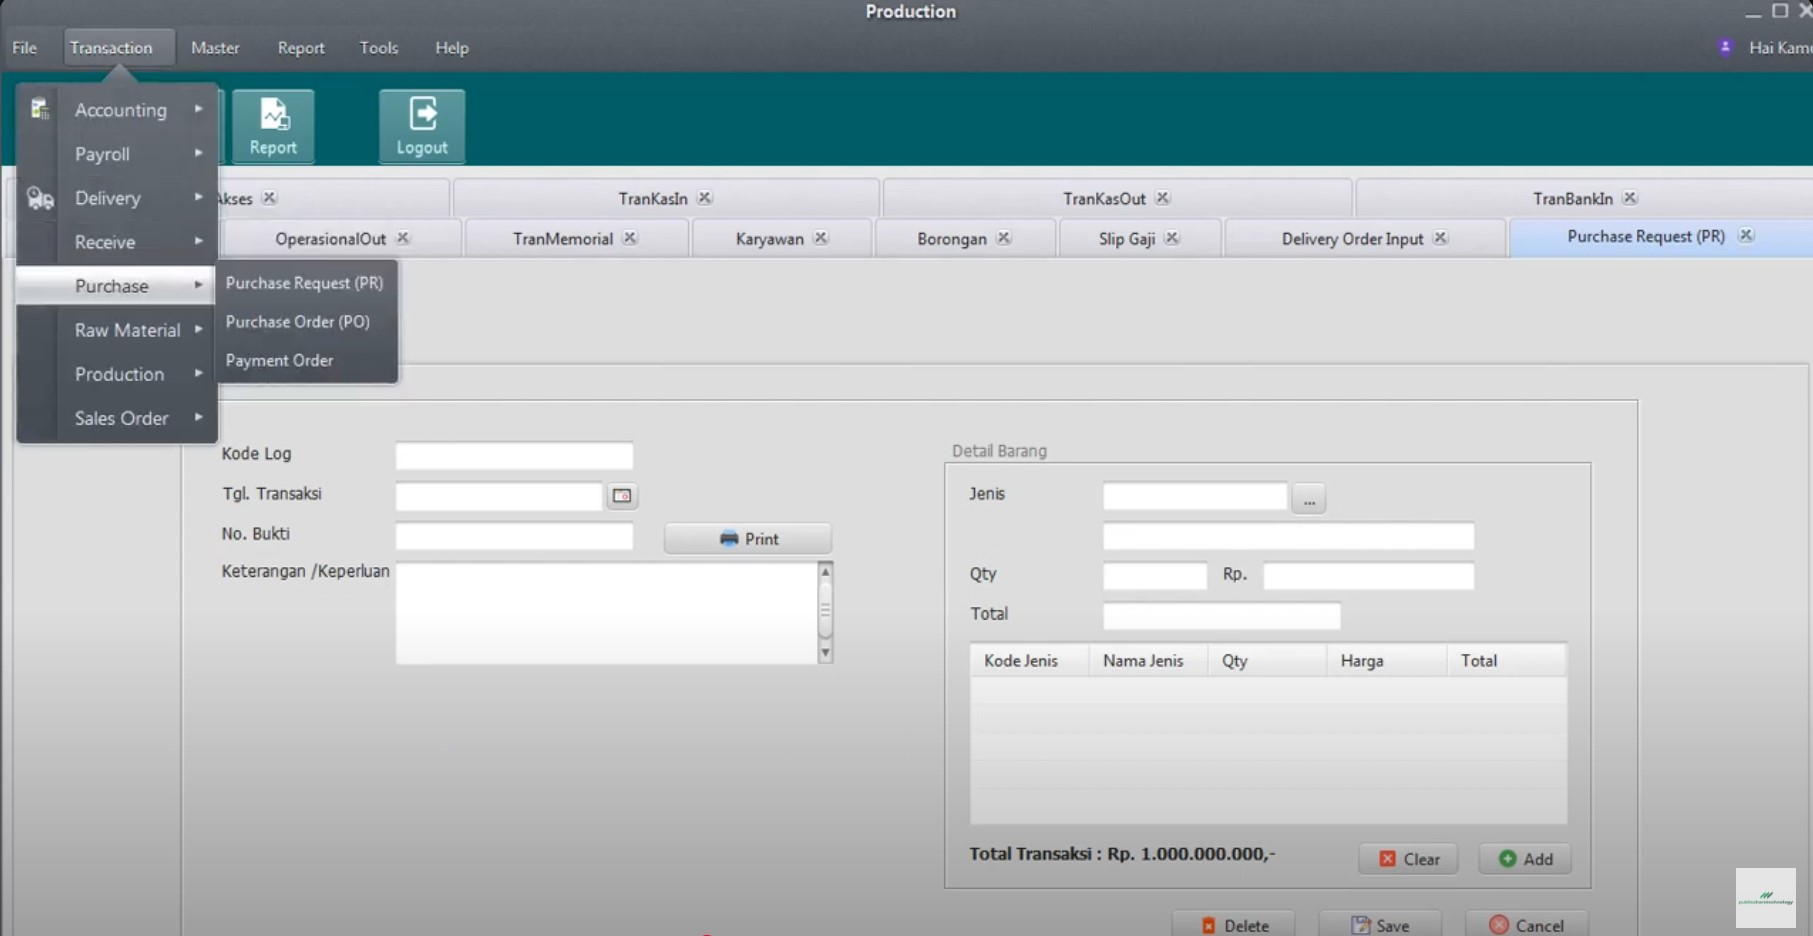Close the TranBankIn tab
1813x936 pixels.
pyautogui.click(x=1630, y=198)
